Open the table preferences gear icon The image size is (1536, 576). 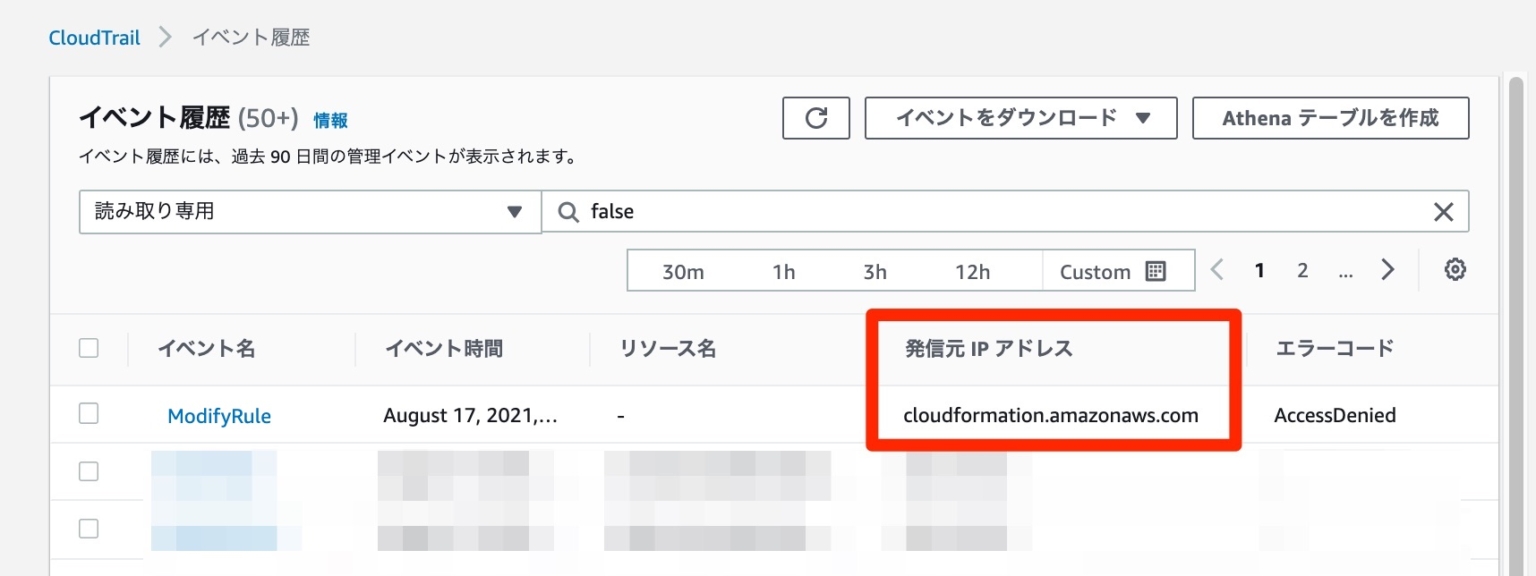pyautogui.click(x=1455, y=269)
